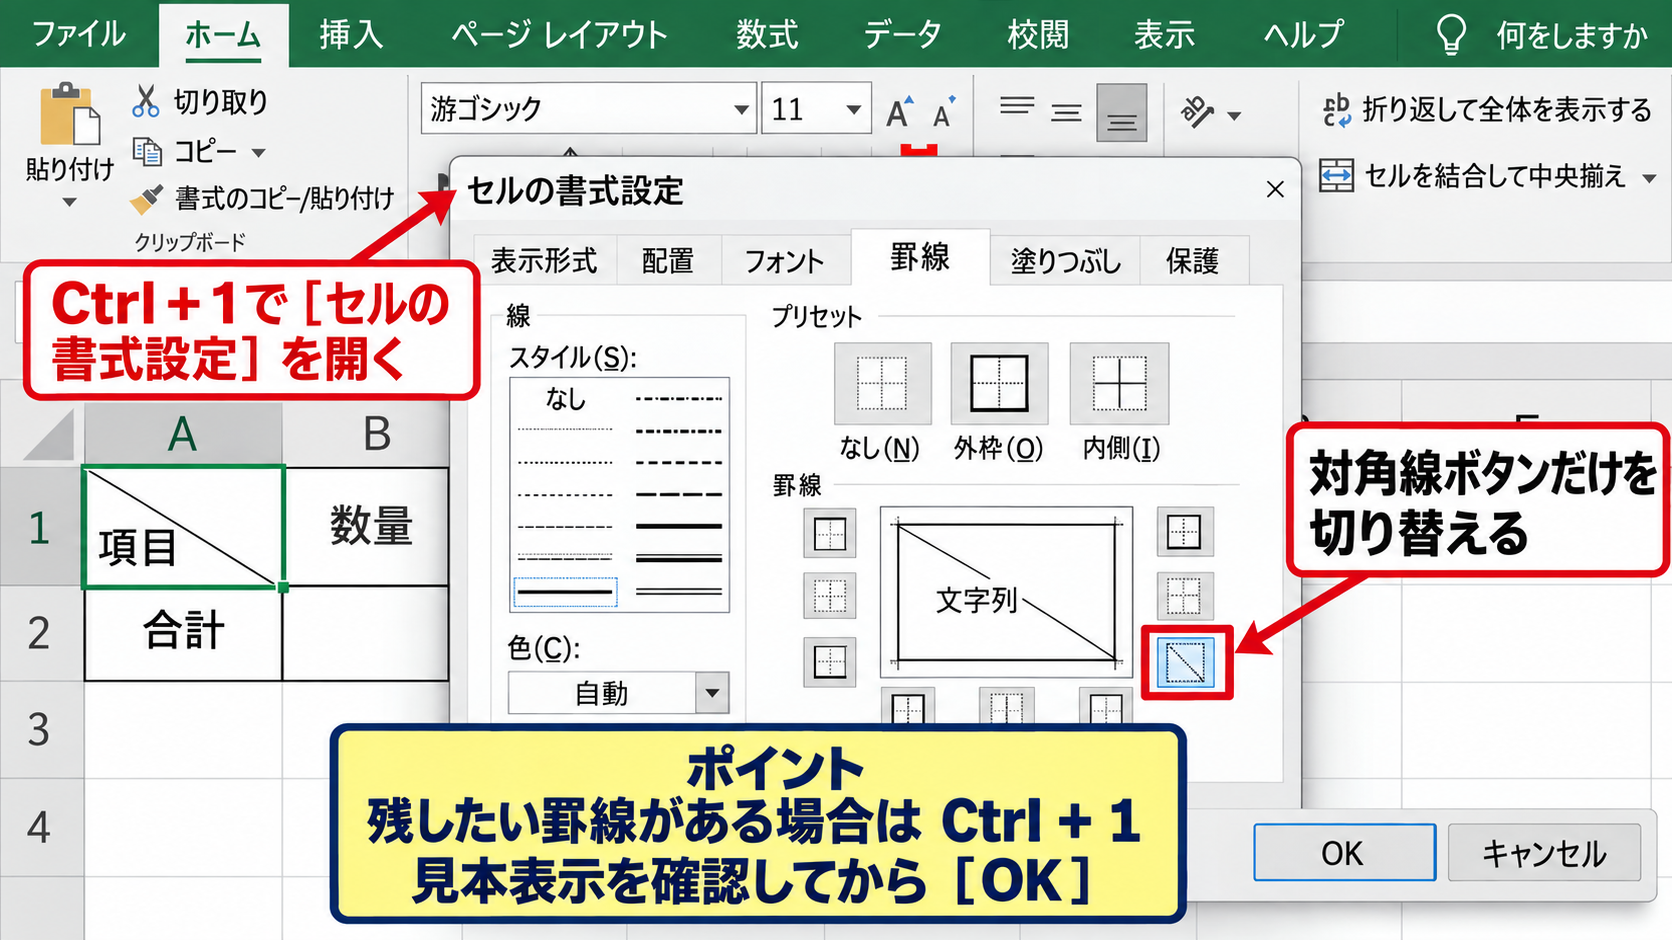Click the Format Painter brush icon
Image resolution: width=1672 pixels, height=940 pixels.
point(146,199)
